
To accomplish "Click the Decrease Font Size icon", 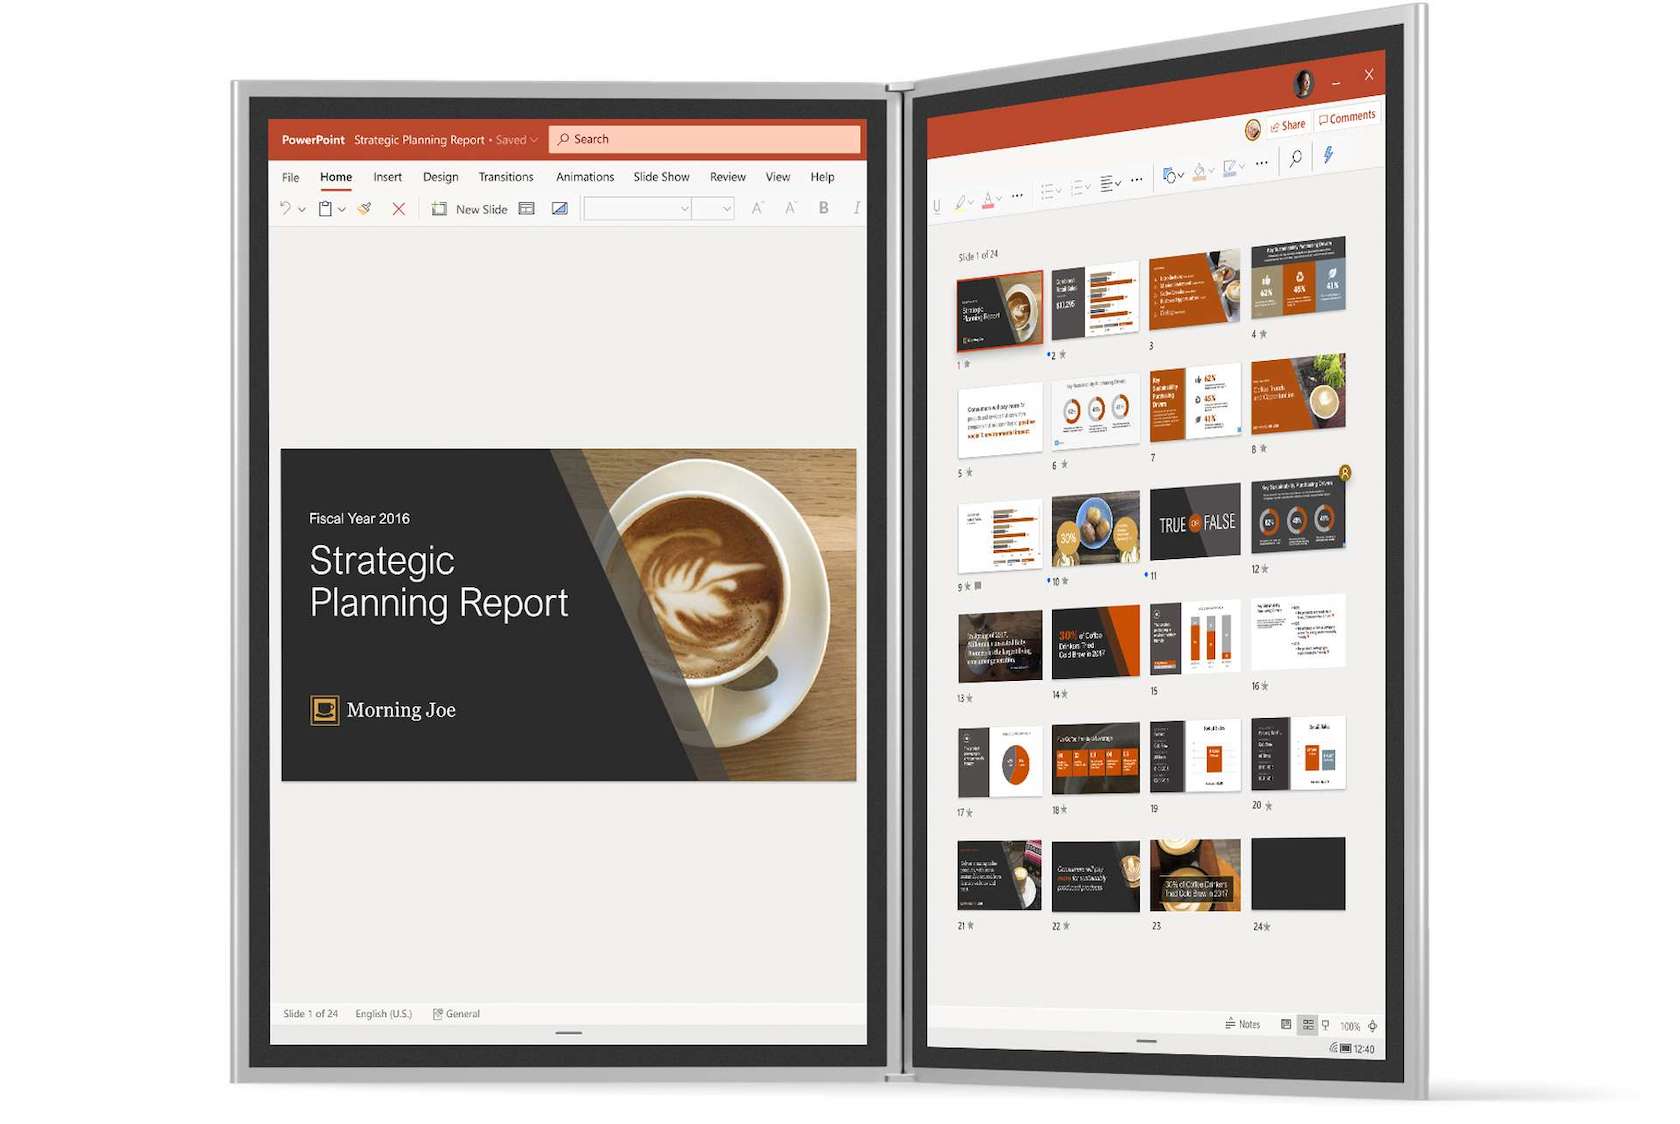I will tap(791, 208).
